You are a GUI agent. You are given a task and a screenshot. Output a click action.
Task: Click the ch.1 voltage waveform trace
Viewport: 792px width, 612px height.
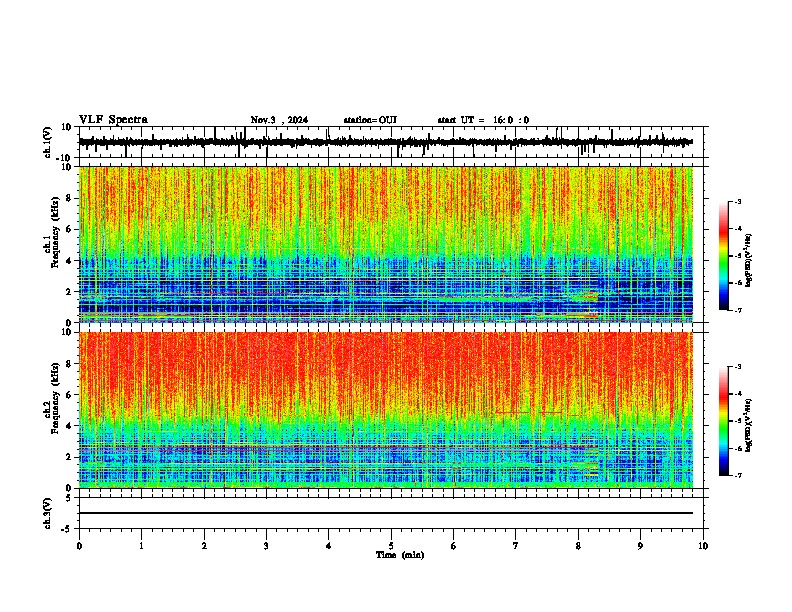tap(386, 142)
